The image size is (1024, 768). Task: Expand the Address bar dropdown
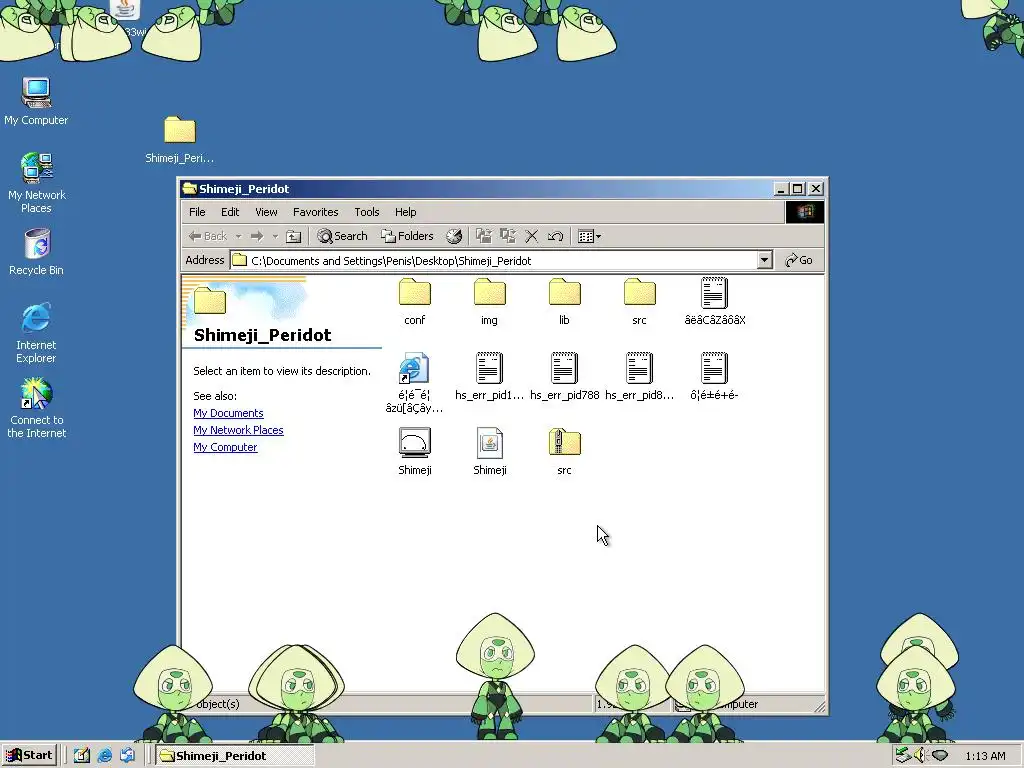click(764, 261)
